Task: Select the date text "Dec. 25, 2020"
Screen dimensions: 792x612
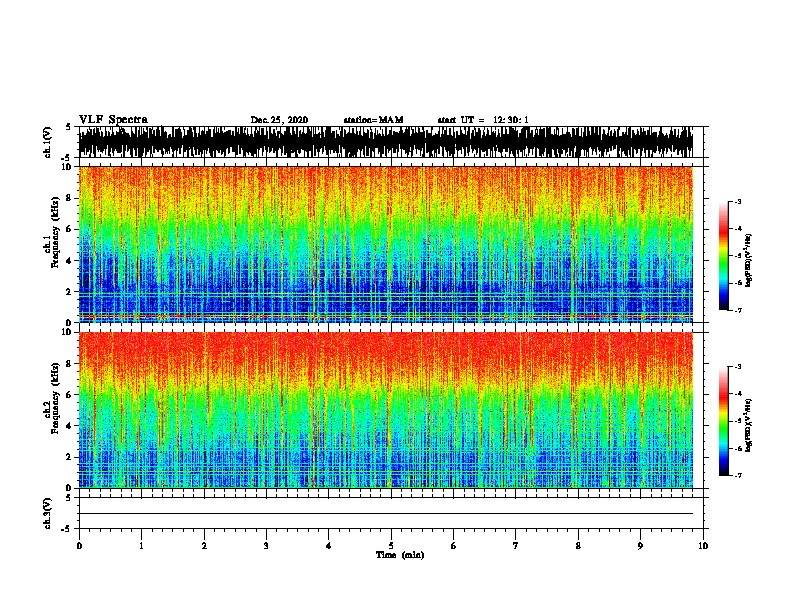Action: (x=279, y=120)
